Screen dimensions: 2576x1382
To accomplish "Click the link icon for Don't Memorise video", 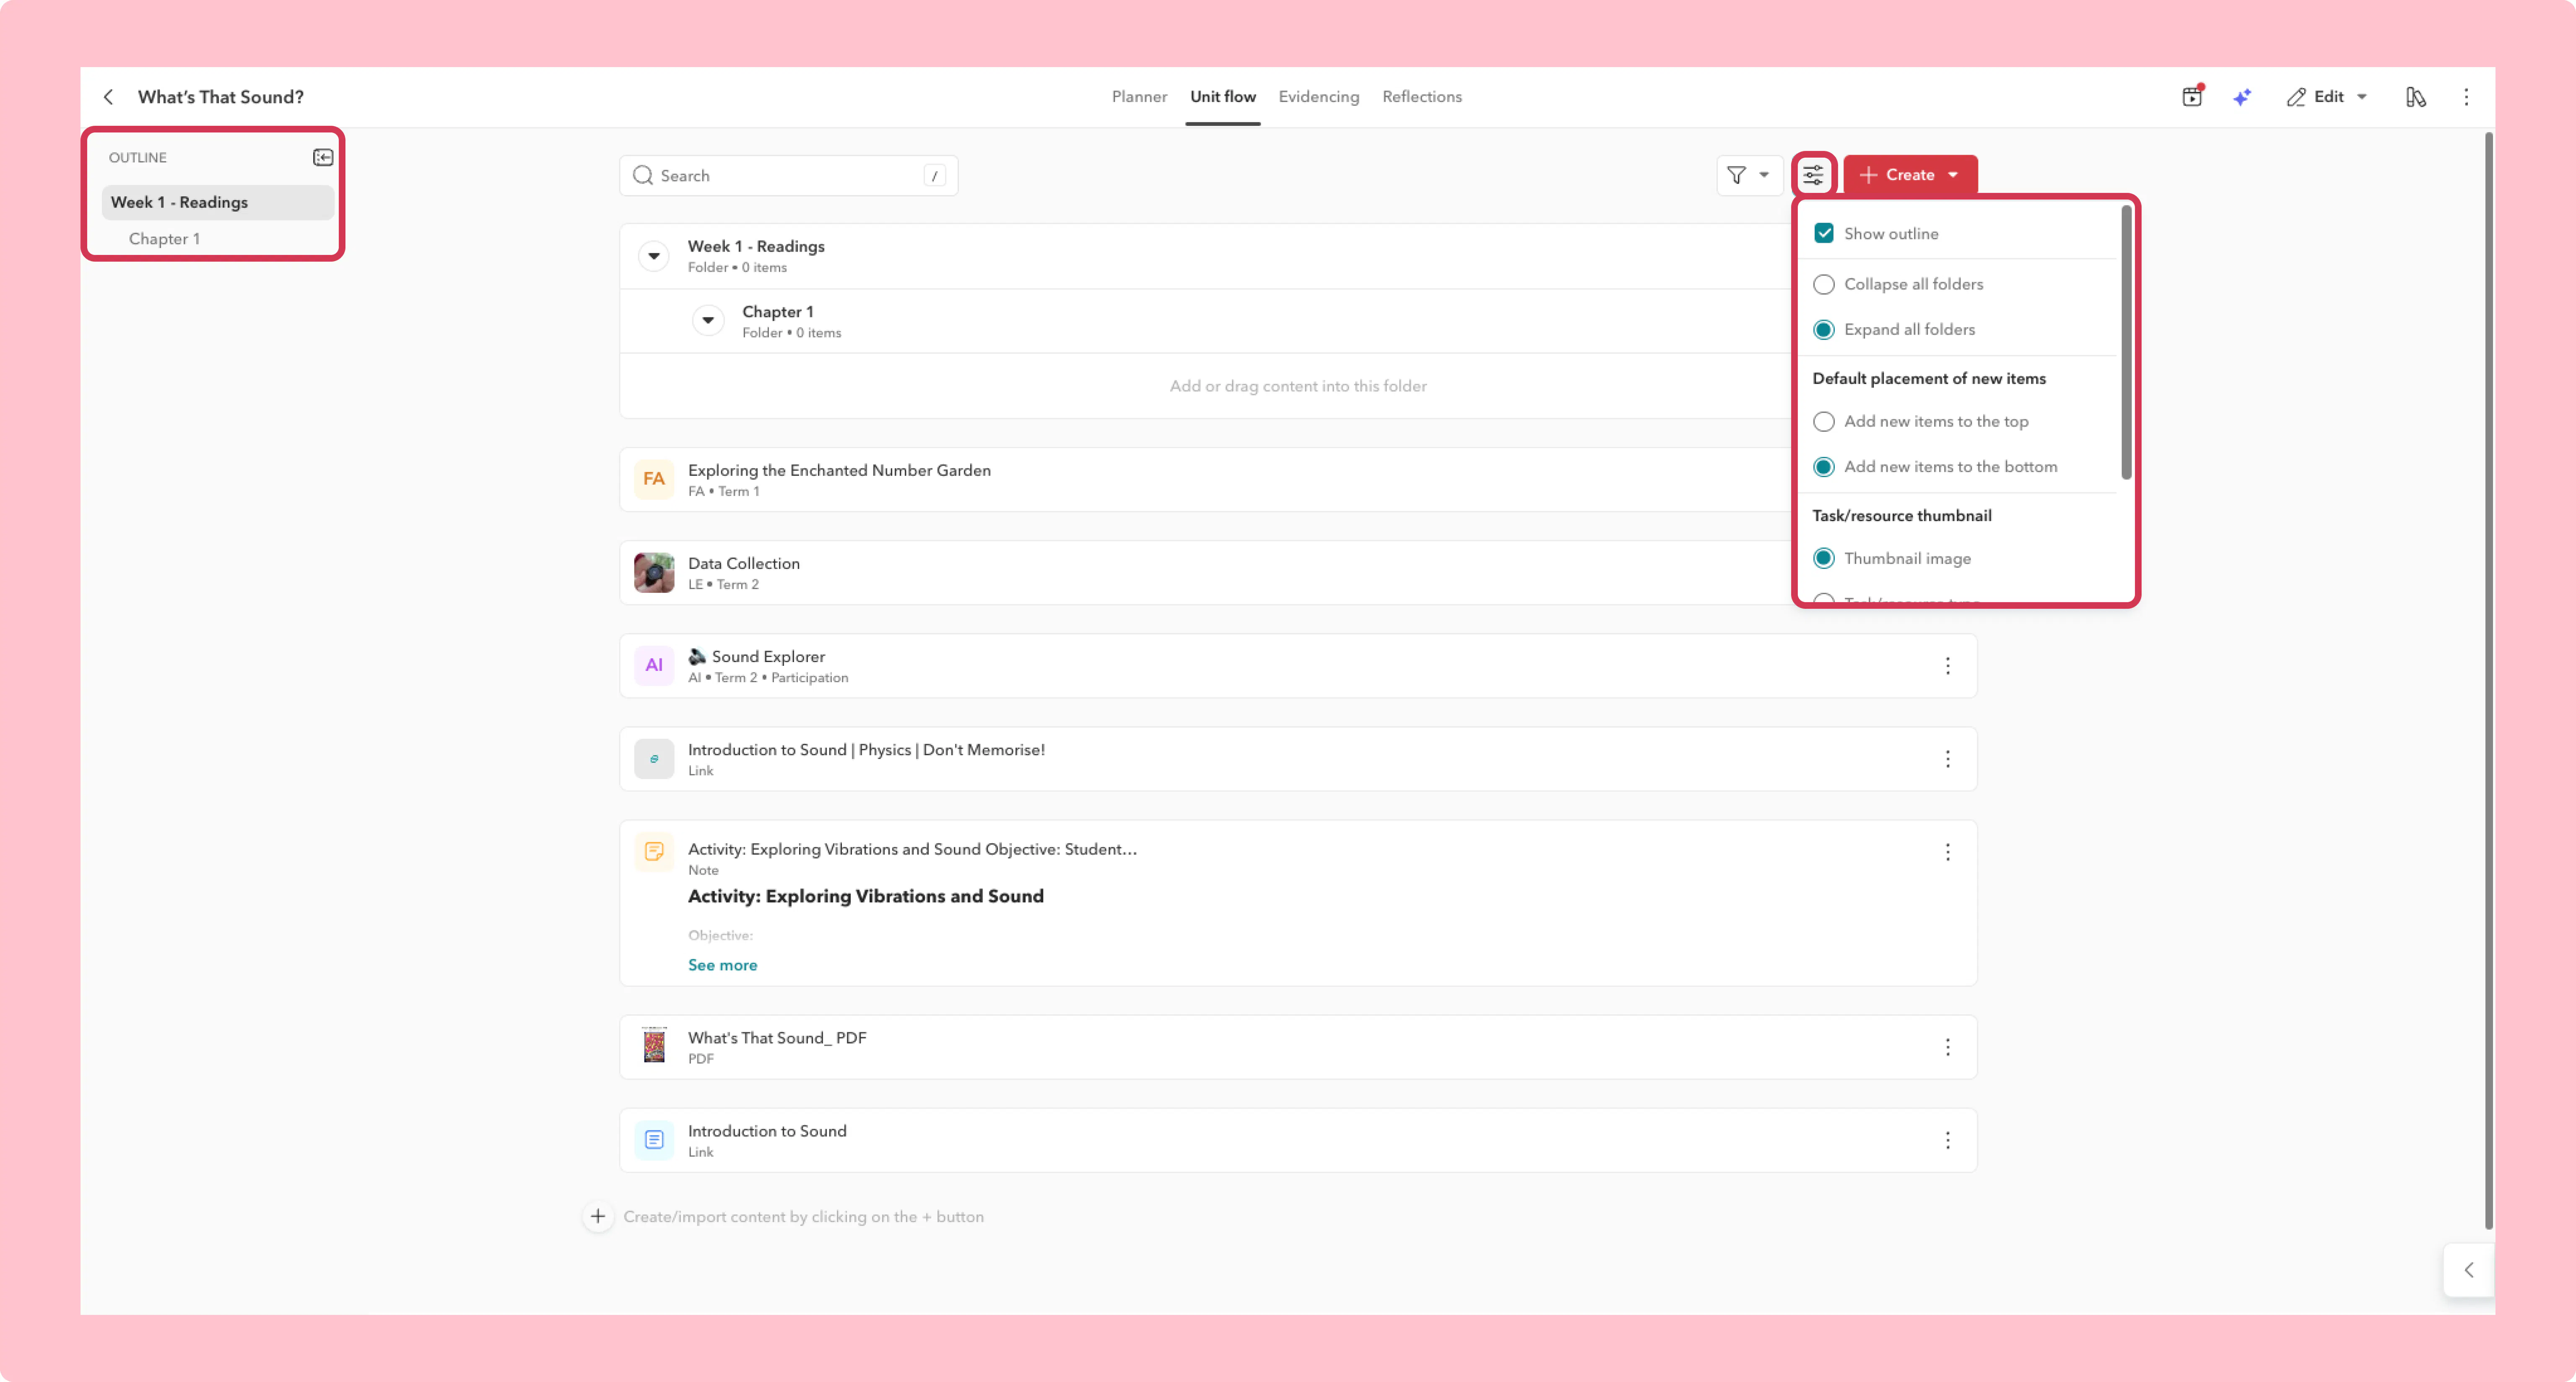I will 654,759.
